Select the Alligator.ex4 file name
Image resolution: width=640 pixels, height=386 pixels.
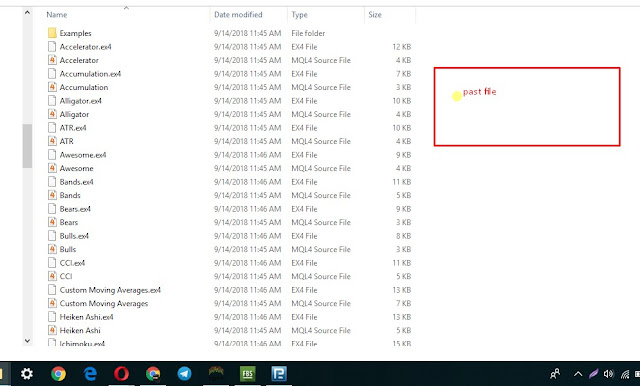(80, 101)
